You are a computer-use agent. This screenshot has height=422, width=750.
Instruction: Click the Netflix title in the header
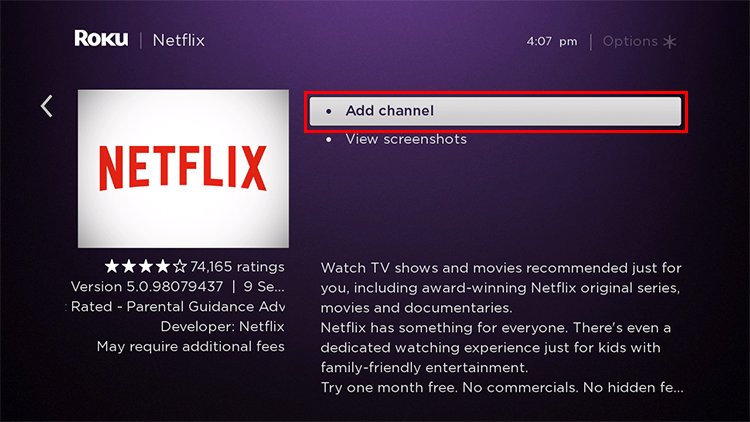pyautogui.click(x=178, y=40)
